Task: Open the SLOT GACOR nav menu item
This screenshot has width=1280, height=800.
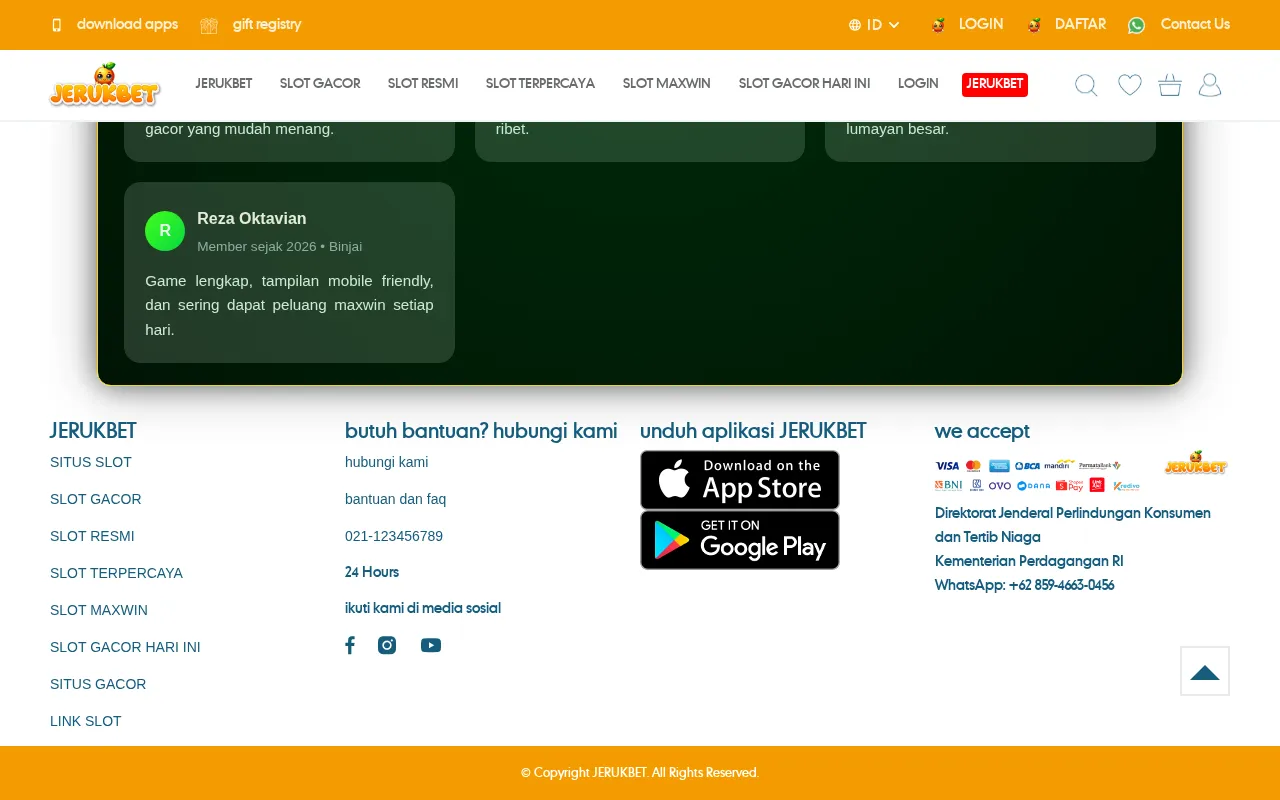Action: click(320, 84)
